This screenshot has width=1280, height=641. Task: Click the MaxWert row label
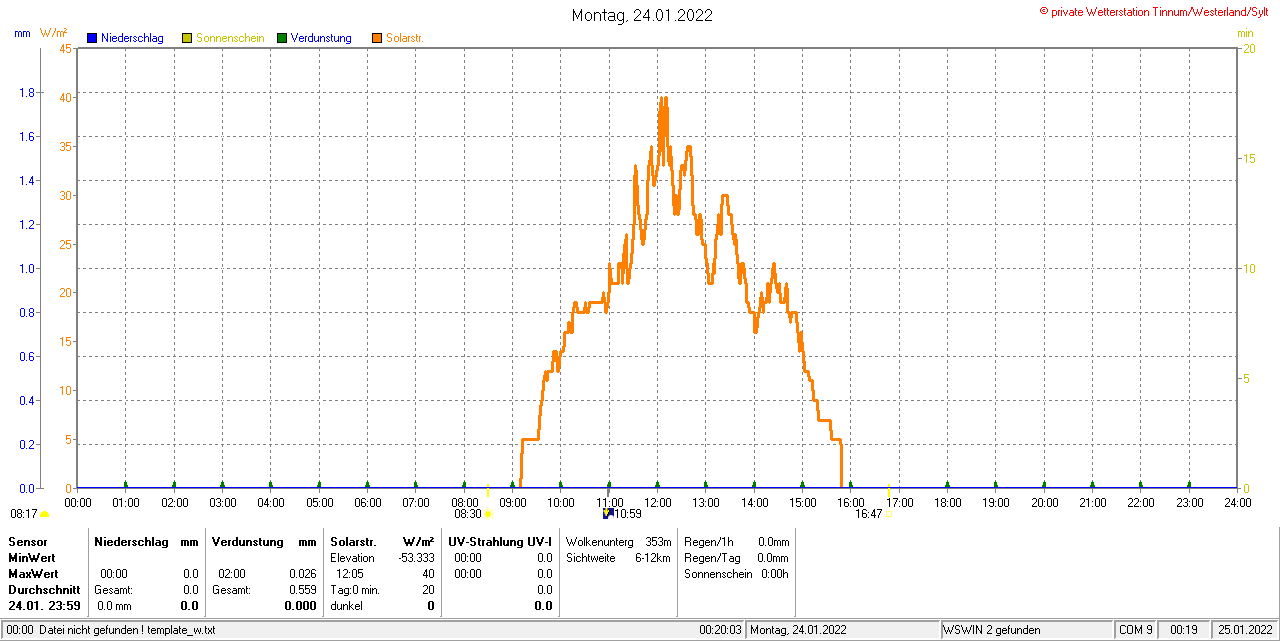32,574
